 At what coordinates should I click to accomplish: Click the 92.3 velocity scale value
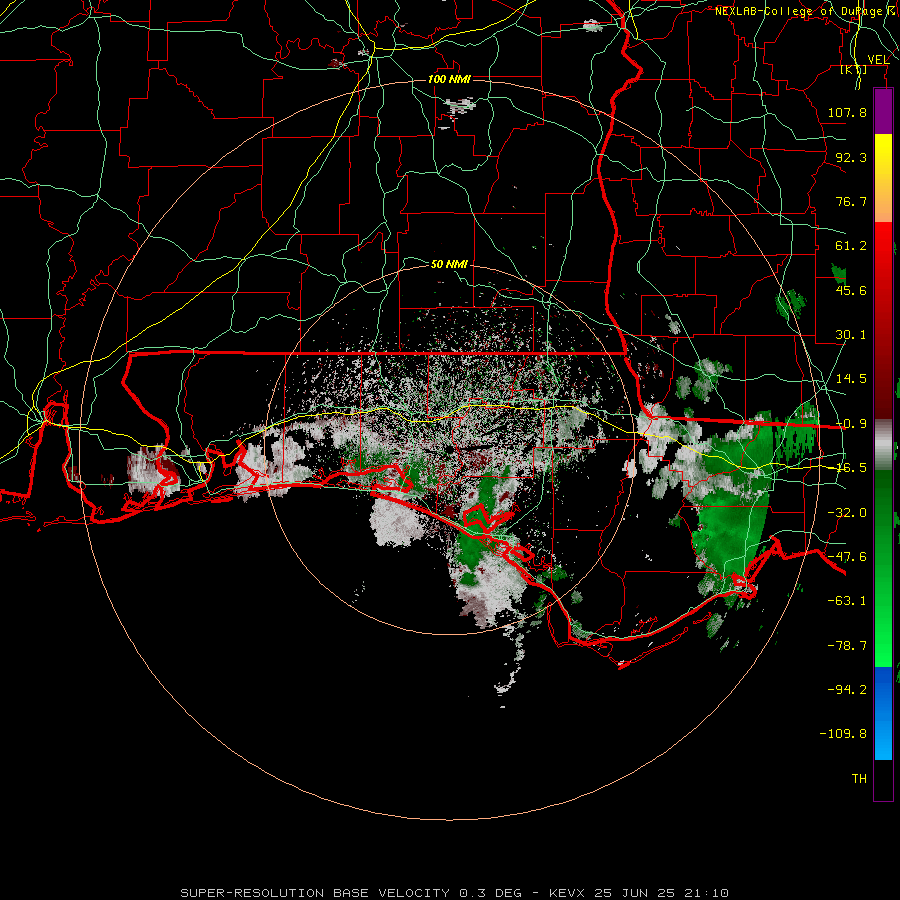851,157
